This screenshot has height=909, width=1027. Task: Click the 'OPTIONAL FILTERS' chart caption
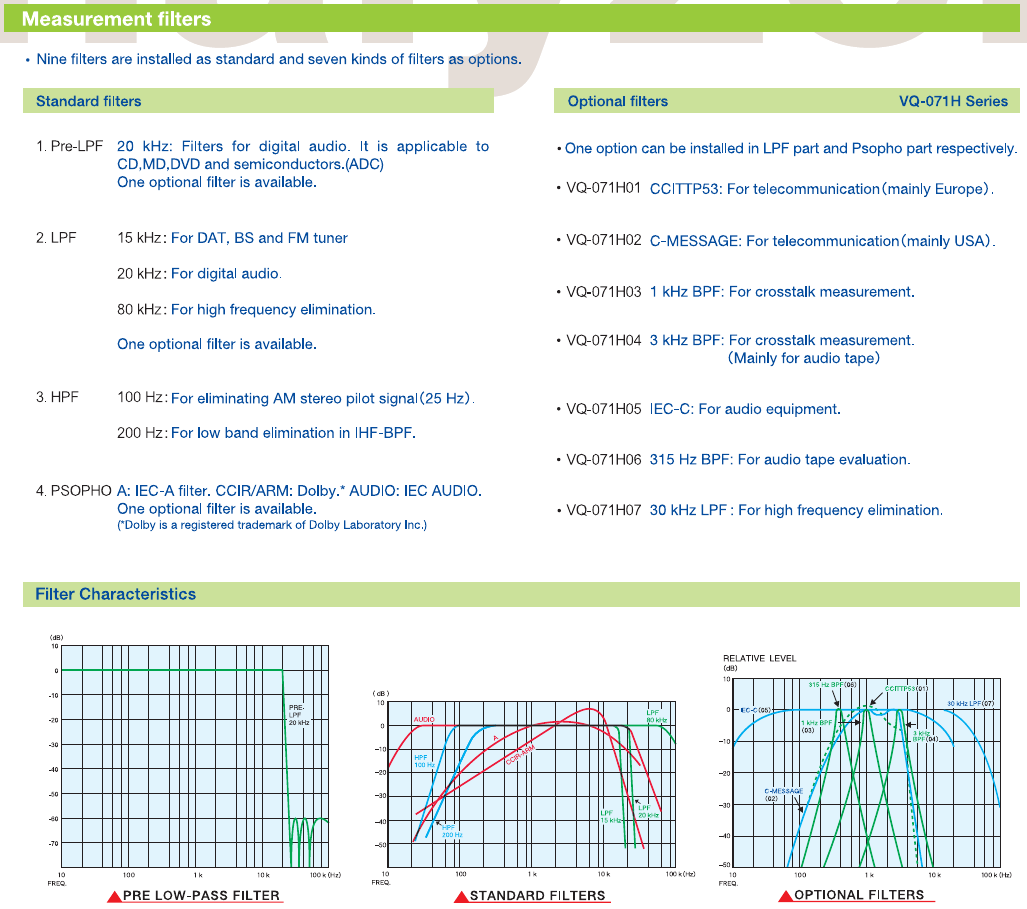click(859, 895)
